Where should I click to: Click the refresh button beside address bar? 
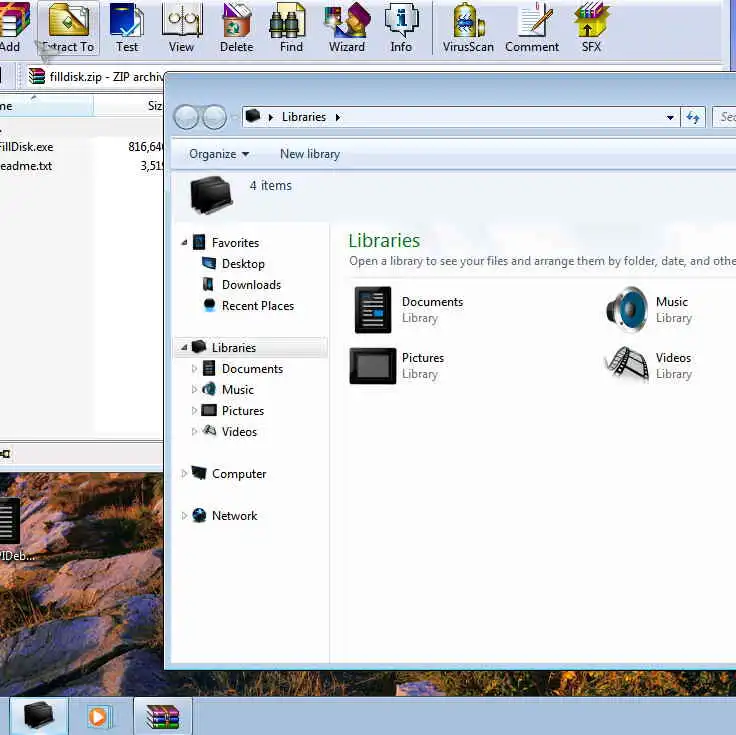[693, 117]
